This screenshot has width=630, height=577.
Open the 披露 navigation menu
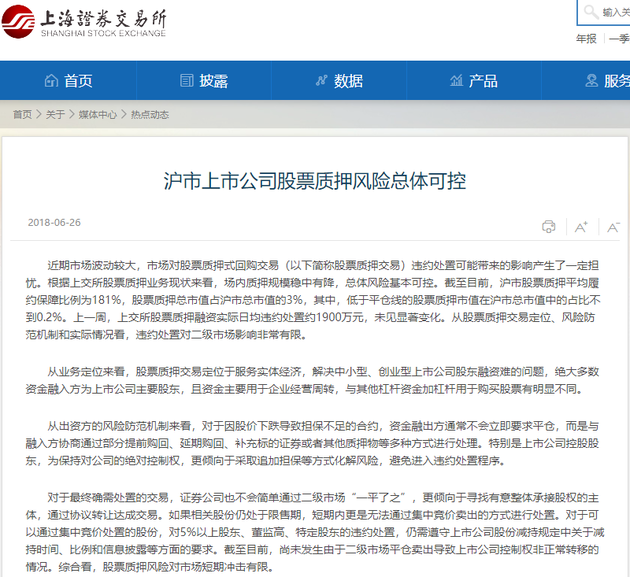point(204,80)
